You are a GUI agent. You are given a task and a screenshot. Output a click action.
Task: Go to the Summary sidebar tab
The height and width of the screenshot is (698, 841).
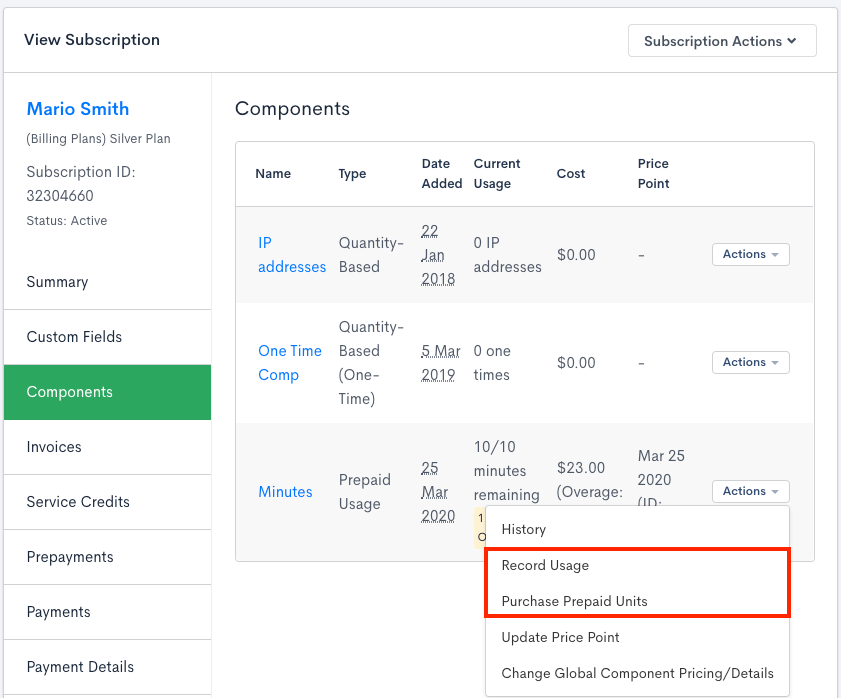[57, 282]
